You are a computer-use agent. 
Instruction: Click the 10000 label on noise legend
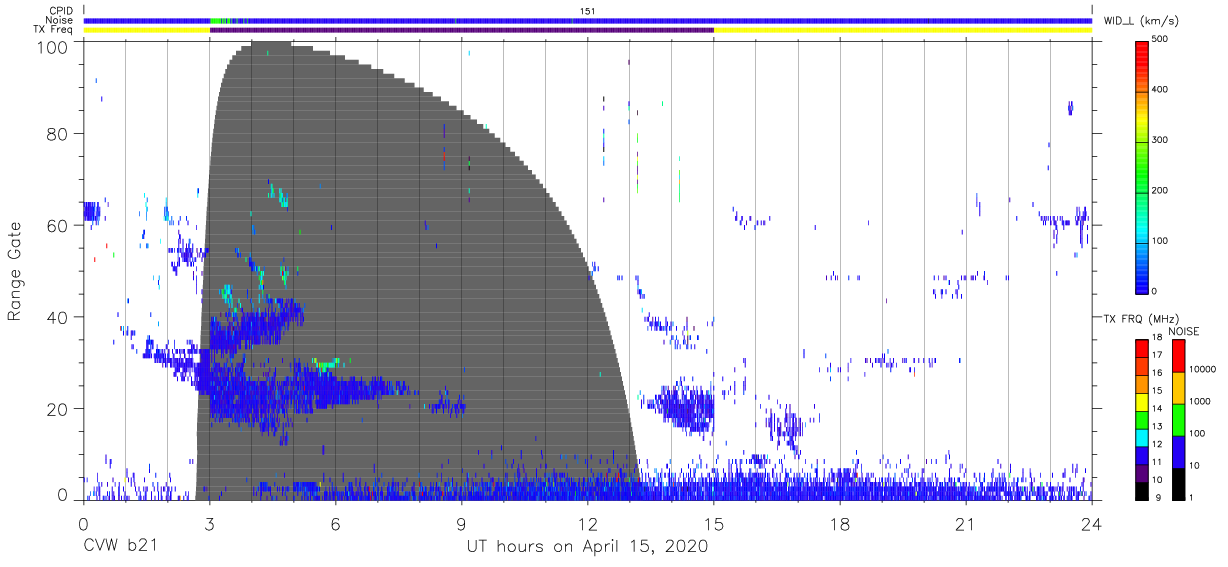point(1202,369)
